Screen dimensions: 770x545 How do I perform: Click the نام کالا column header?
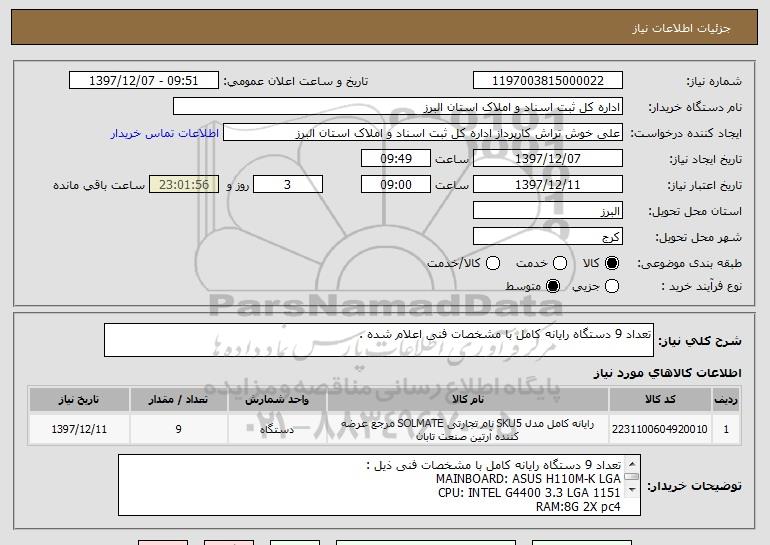(468, 400)
